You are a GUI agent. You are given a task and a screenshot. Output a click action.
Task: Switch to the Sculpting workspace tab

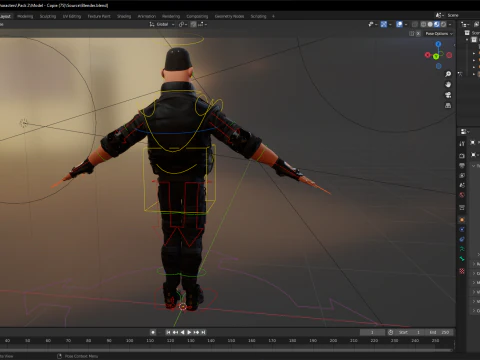(x=48, y=16)
